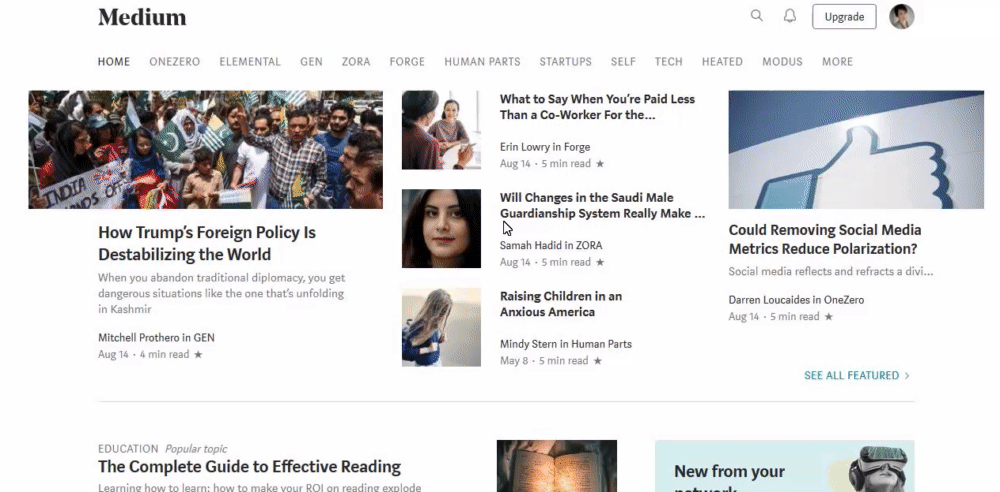Click SEE ALL FEATURED link
Viewport: 1000px width, 492px height.
pos(857,375)
